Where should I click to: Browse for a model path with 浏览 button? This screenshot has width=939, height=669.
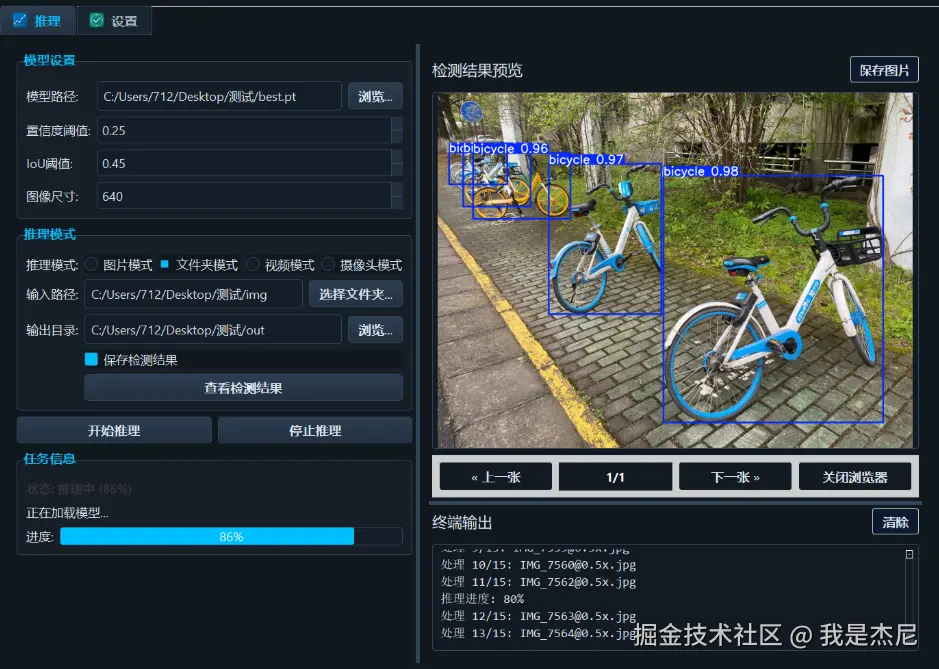(x=374, y=96)
